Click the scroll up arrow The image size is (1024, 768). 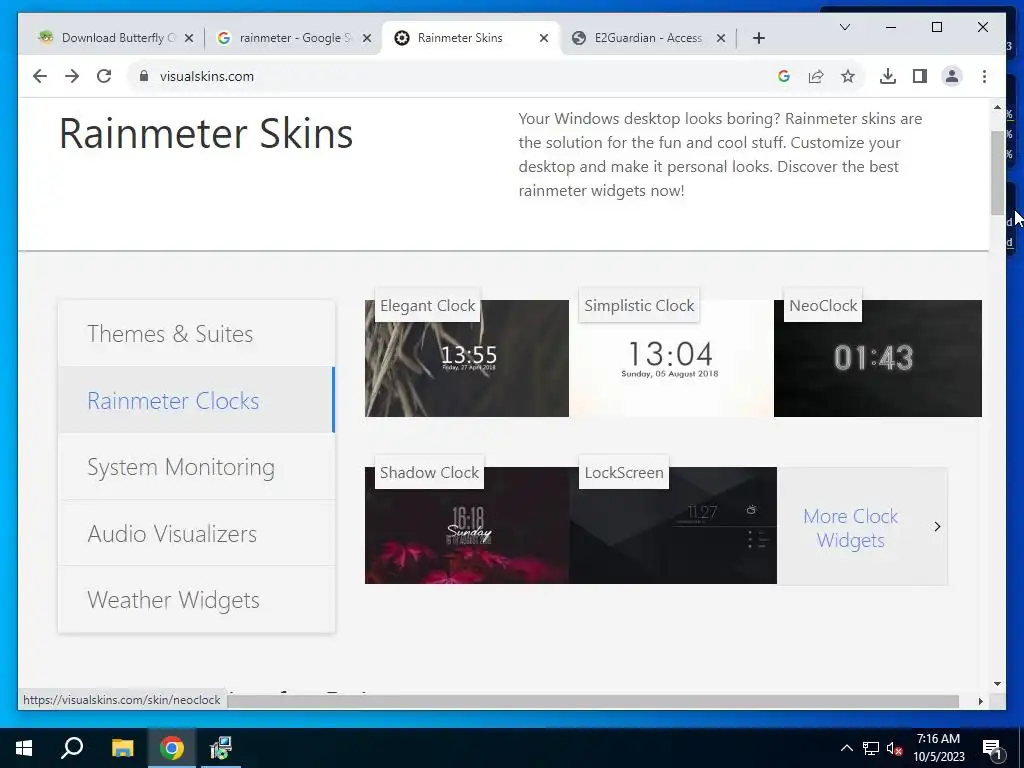997,107
